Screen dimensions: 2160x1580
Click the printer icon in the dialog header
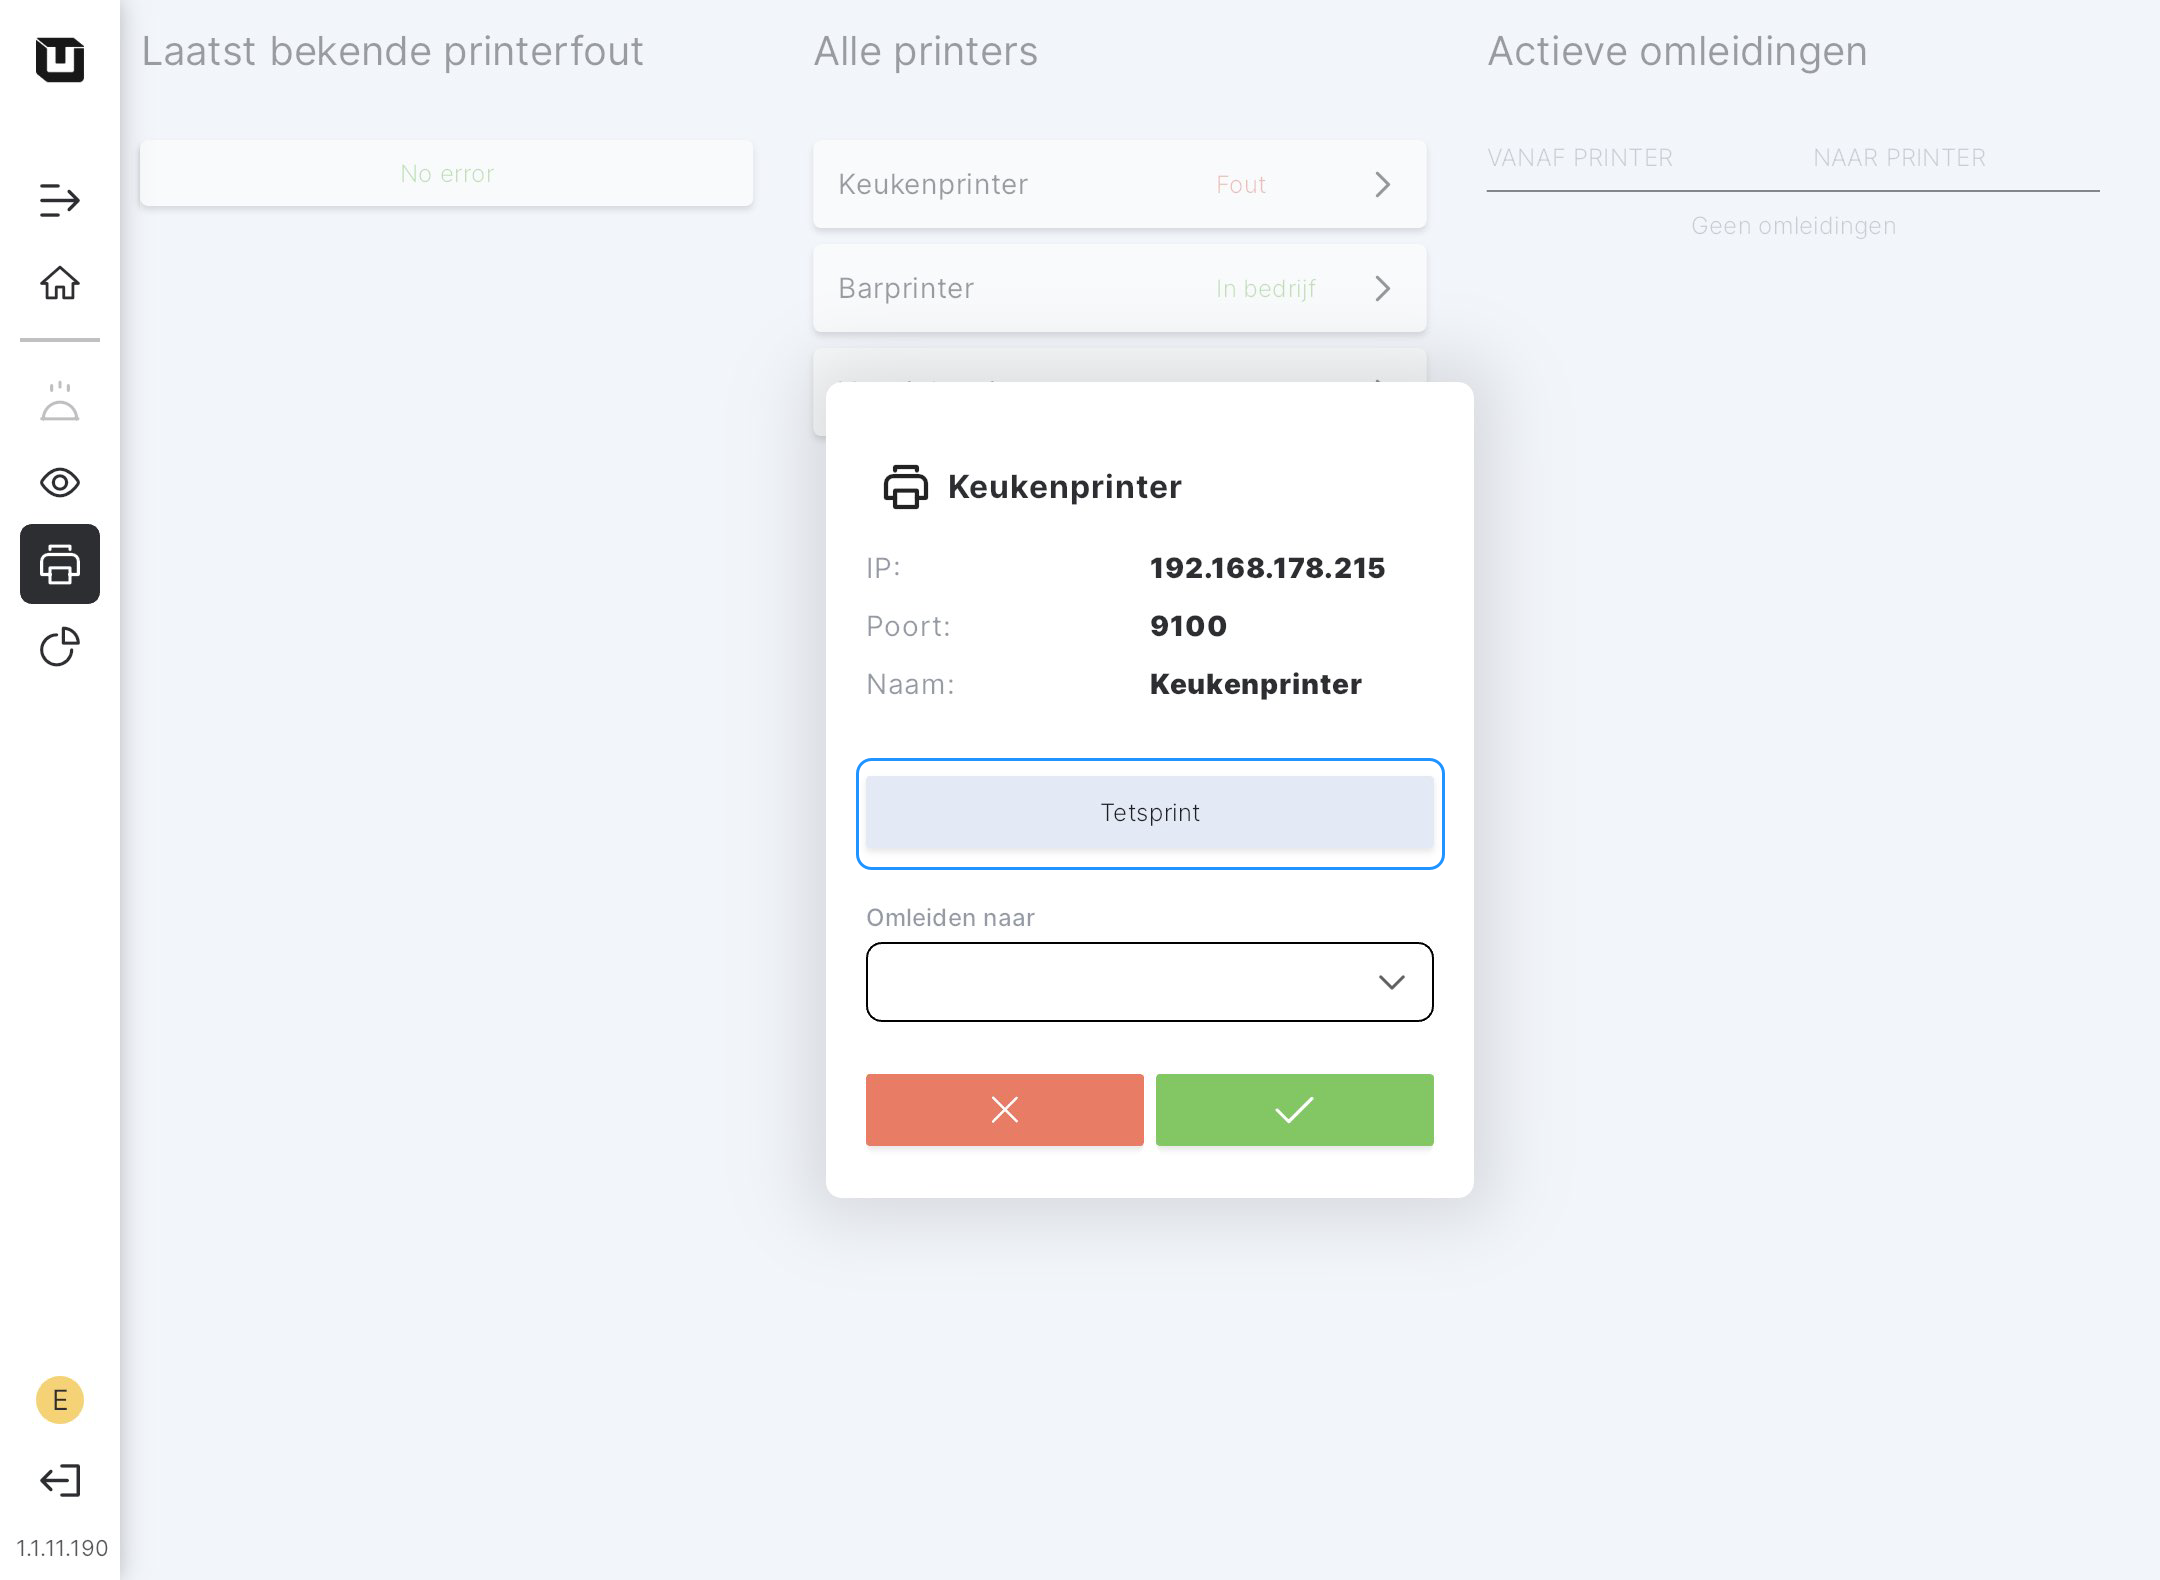click(x=905, y=487)
